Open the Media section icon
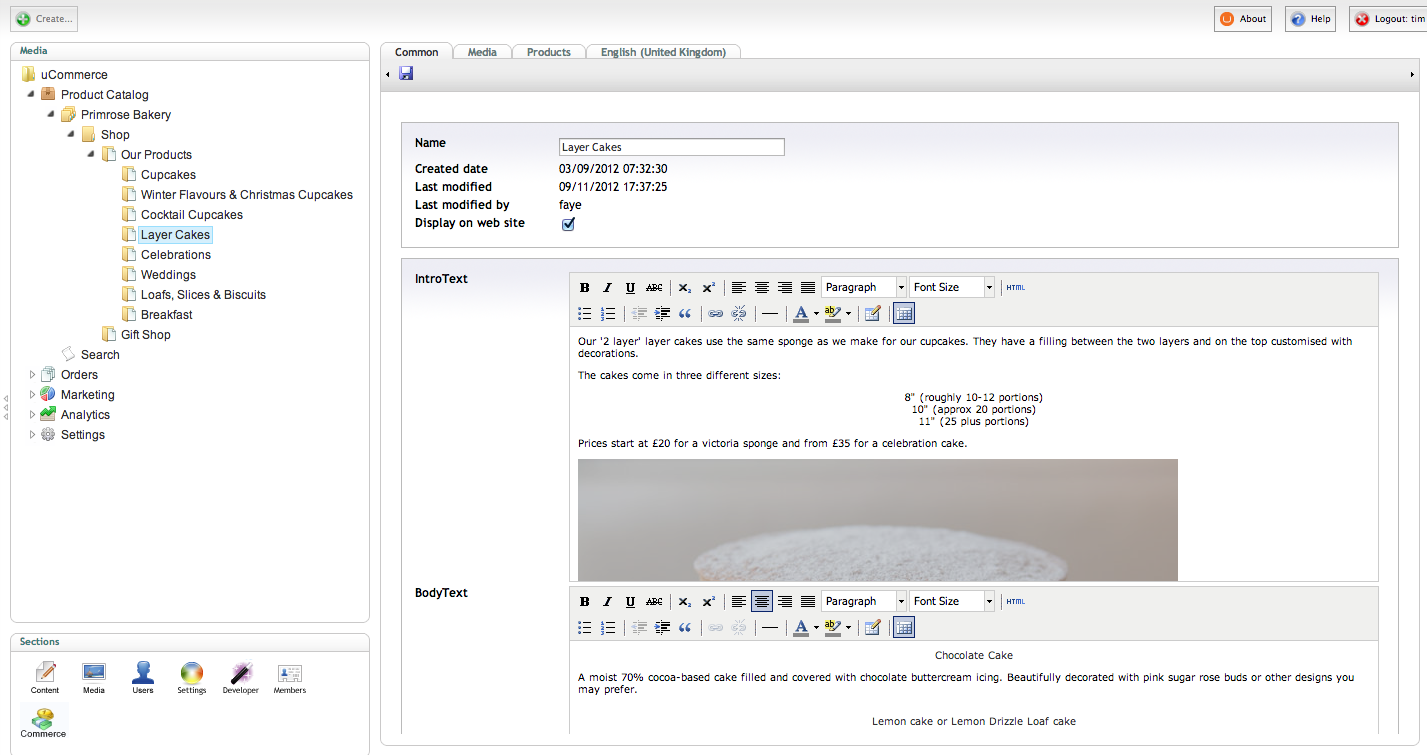 94,678
